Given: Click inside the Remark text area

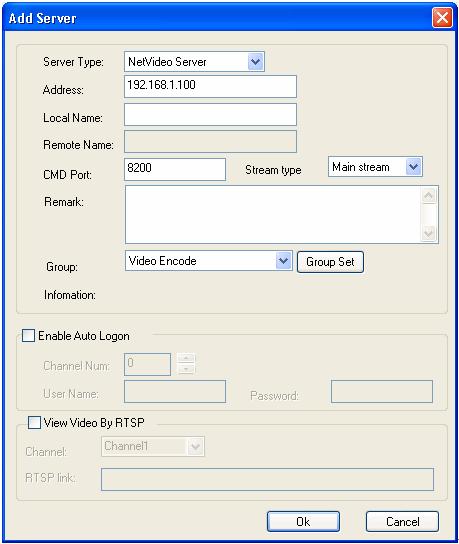Looking at the screenshot, I should pos(273,214).
